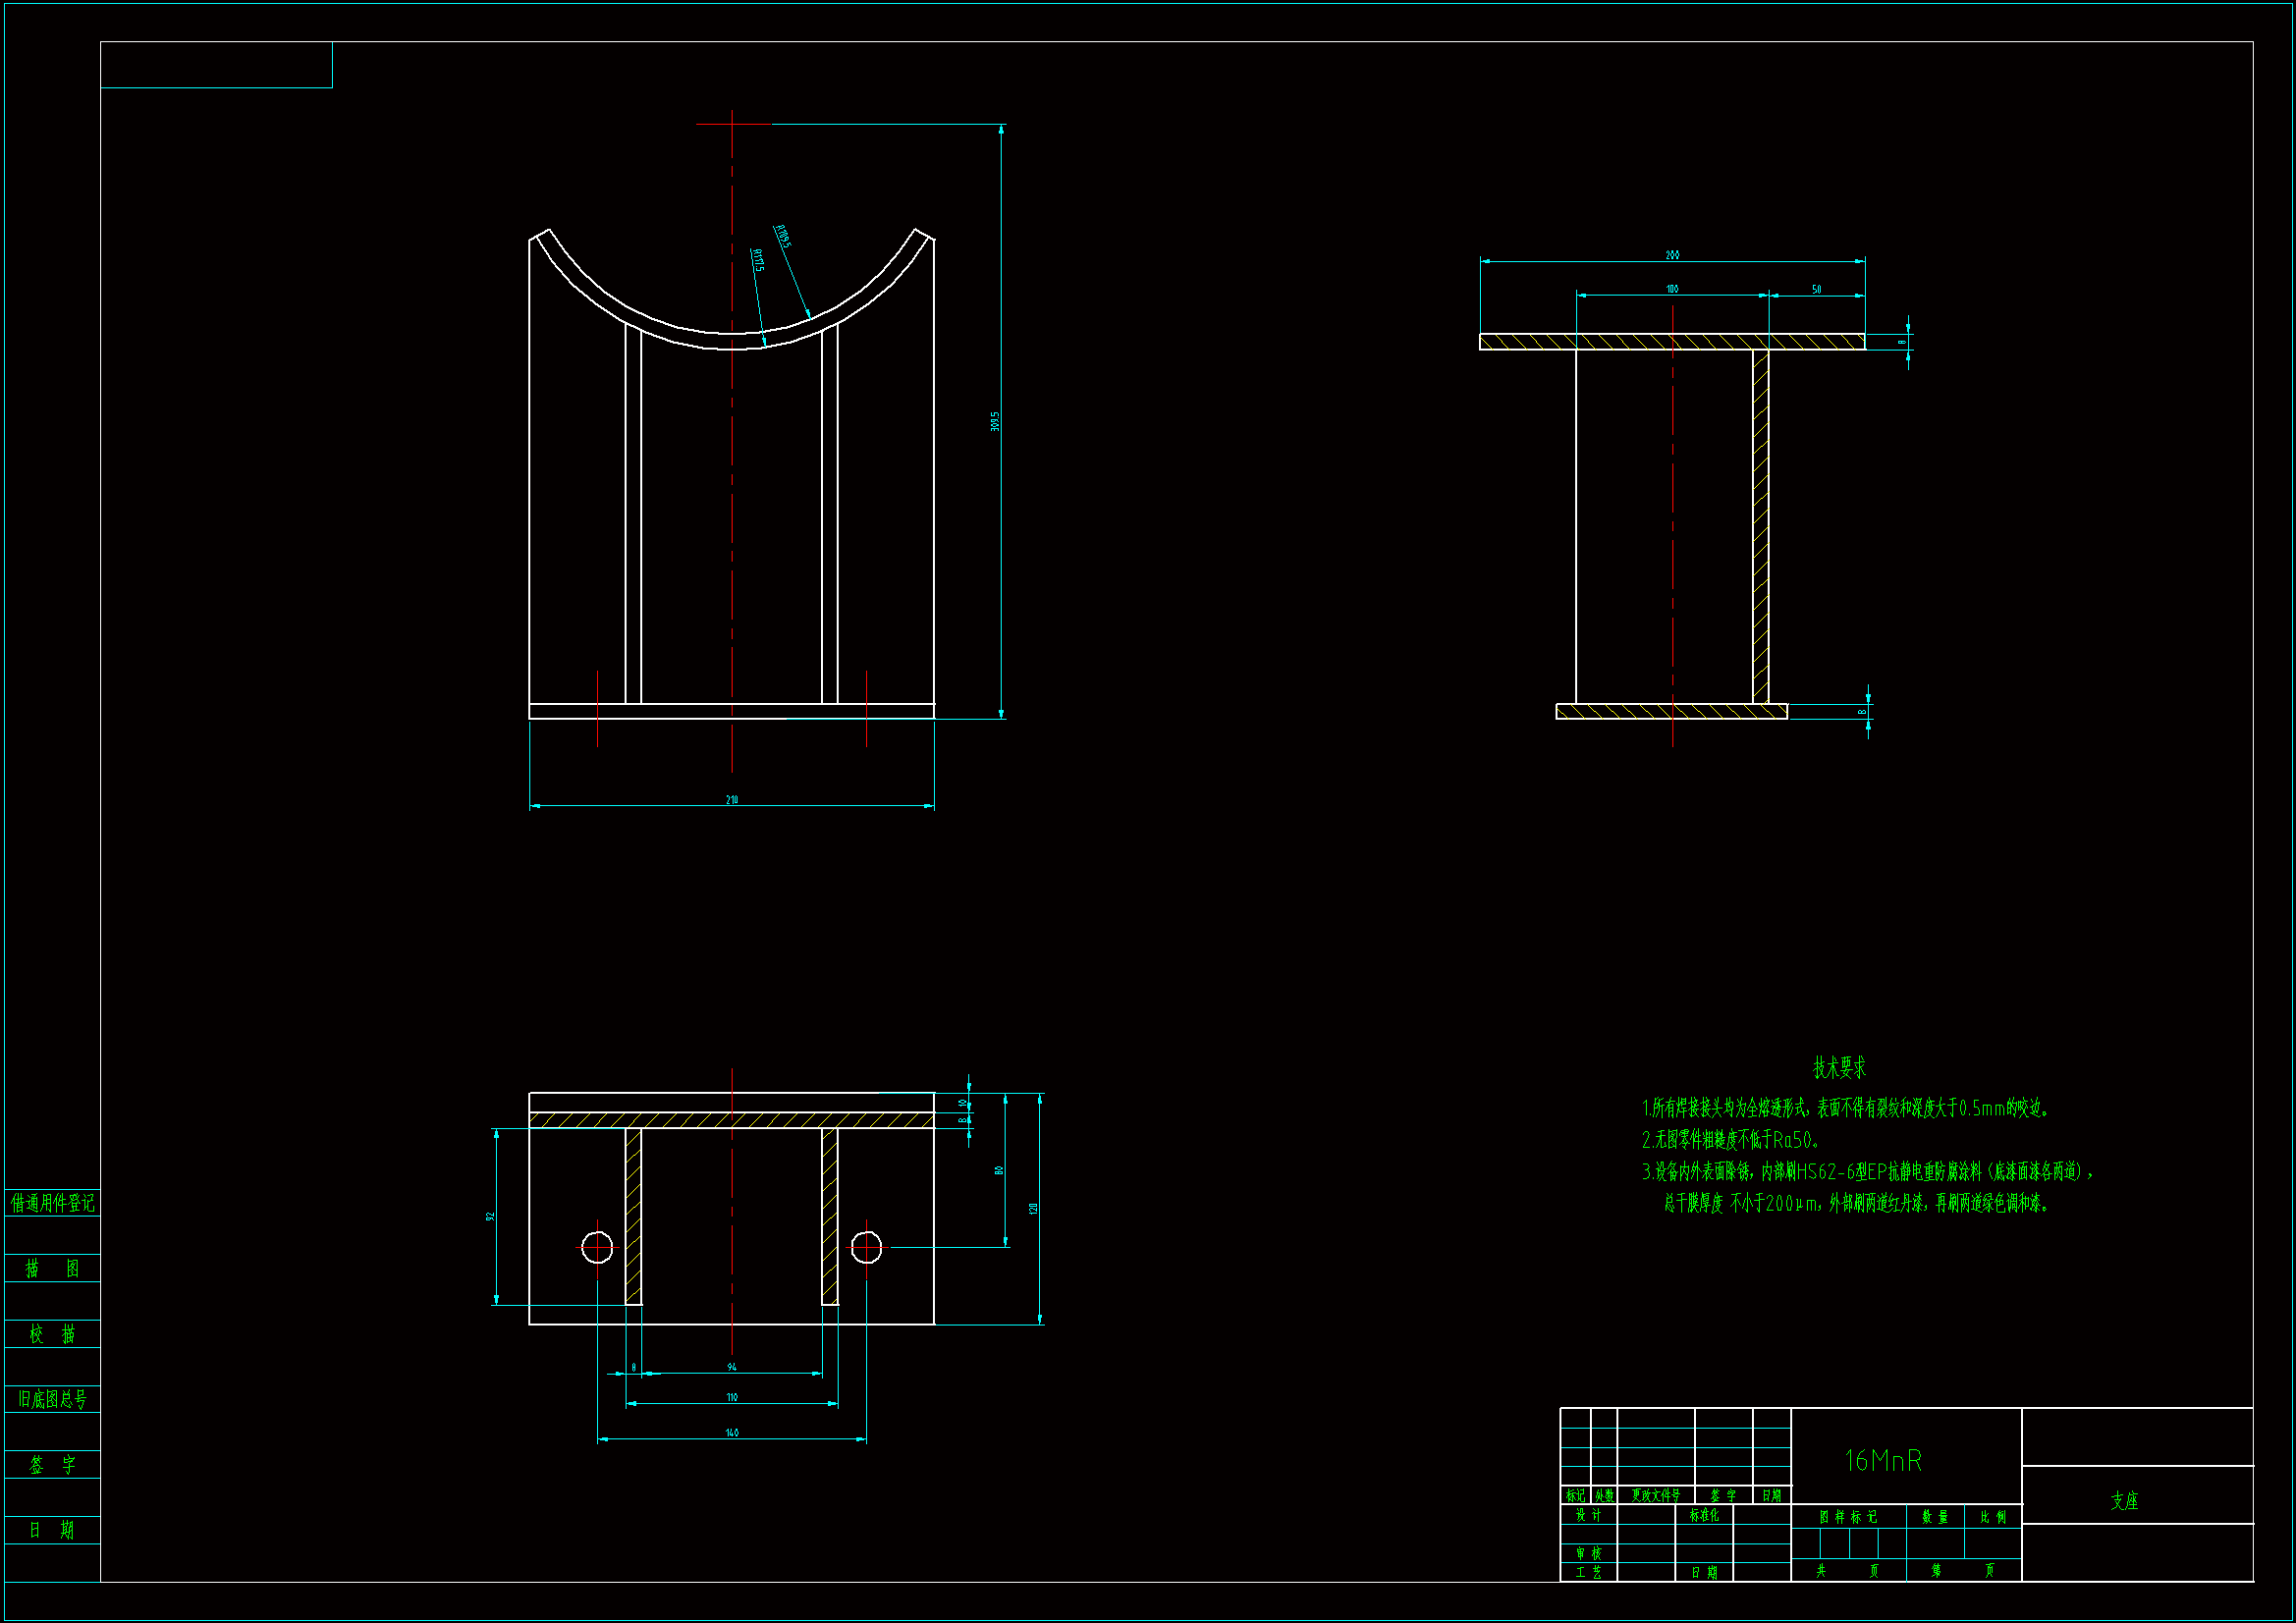
Task: Click the 16MnR material text in title block
Action: pos(1882,1461)
